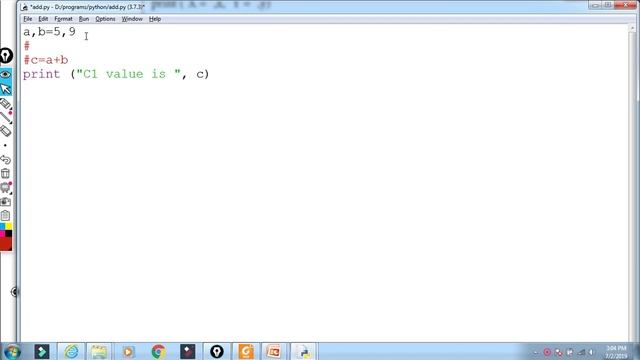Switch to Epic Pen on taskbar
This screenshot has width=640, height=360.
tap(217, 351)
